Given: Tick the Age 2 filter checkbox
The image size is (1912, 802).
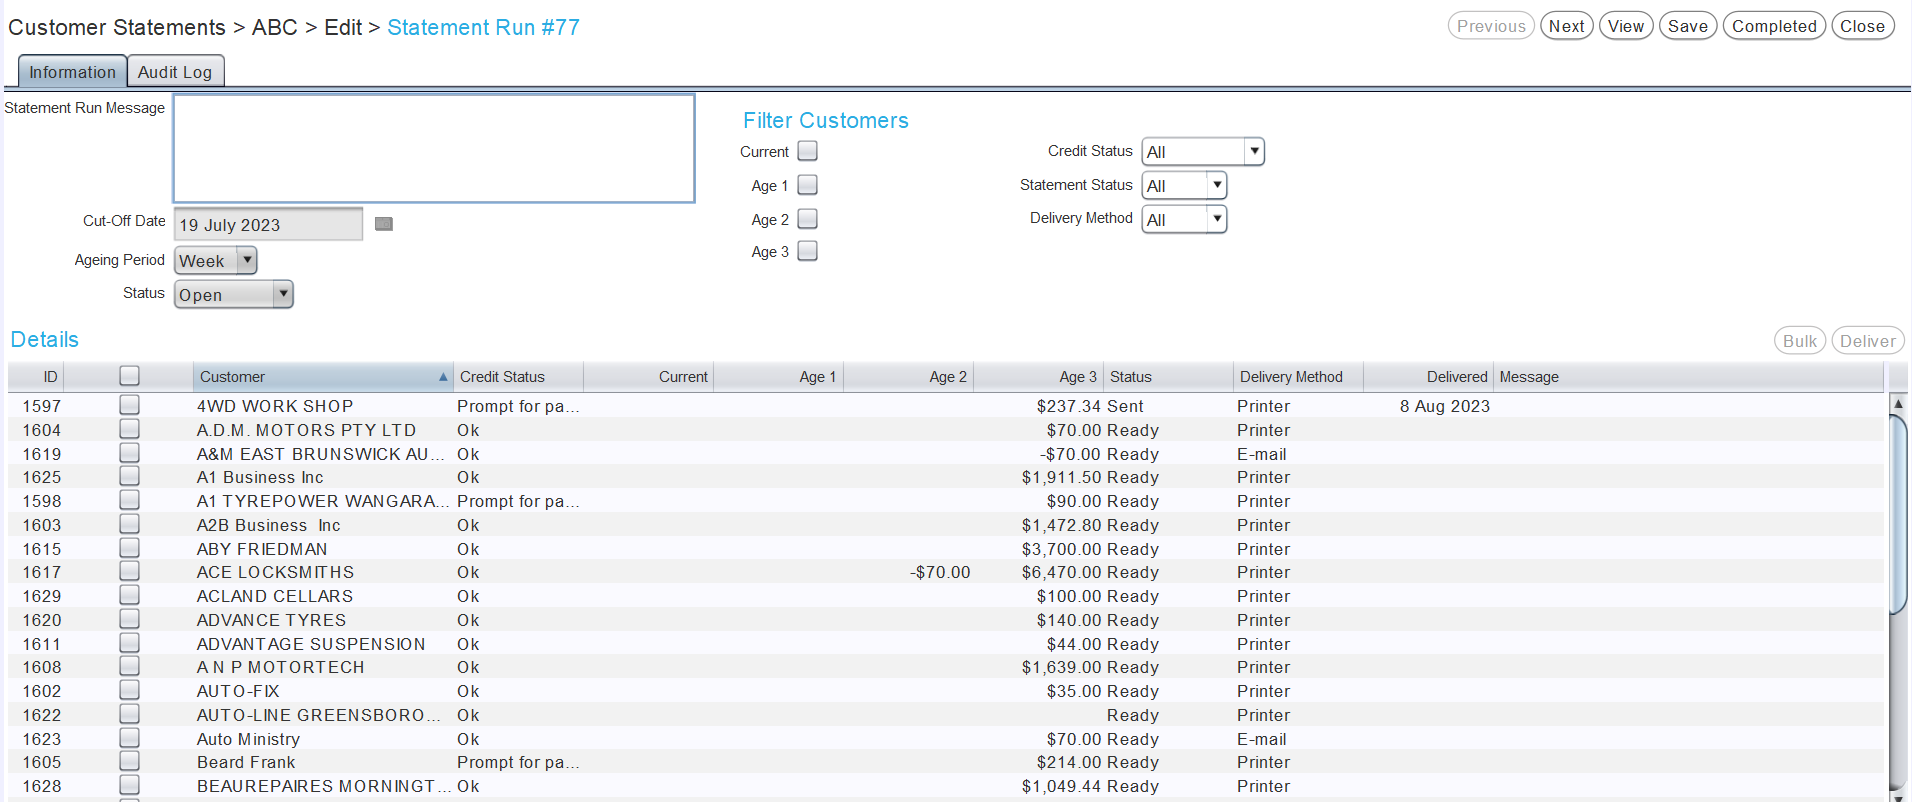Looking at the screenshot, I should click(x=808, y=218).
